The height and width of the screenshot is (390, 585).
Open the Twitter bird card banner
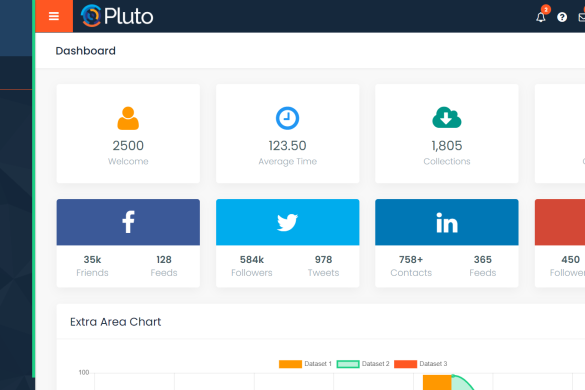tap(287, 222)
